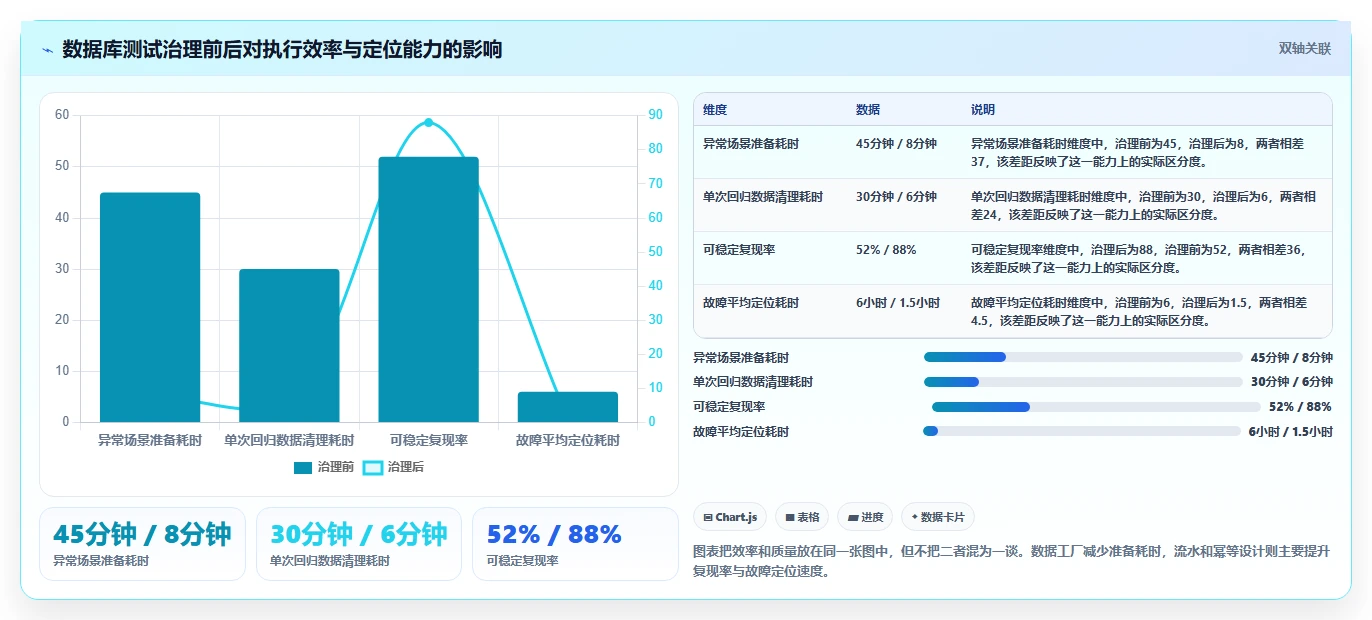Viewport: 1372px width, 620px height.
Task: Click the Chart.js tag
Action: 730,517
